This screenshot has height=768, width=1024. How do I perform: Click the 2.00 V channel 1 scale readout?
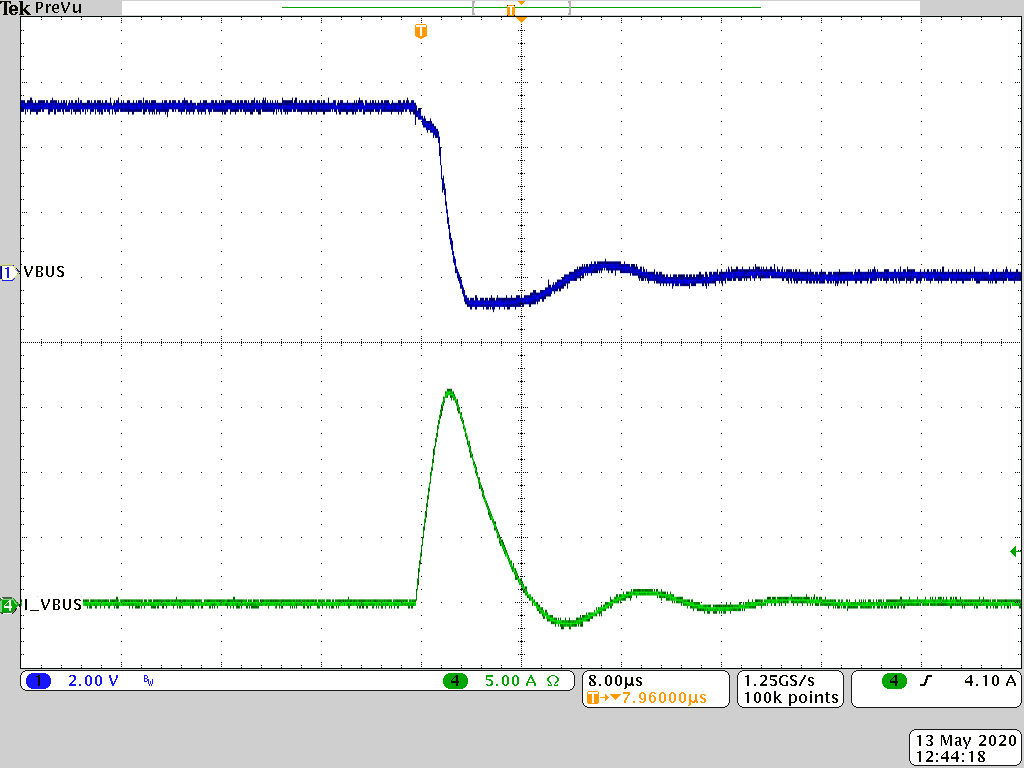coord(93,681)
